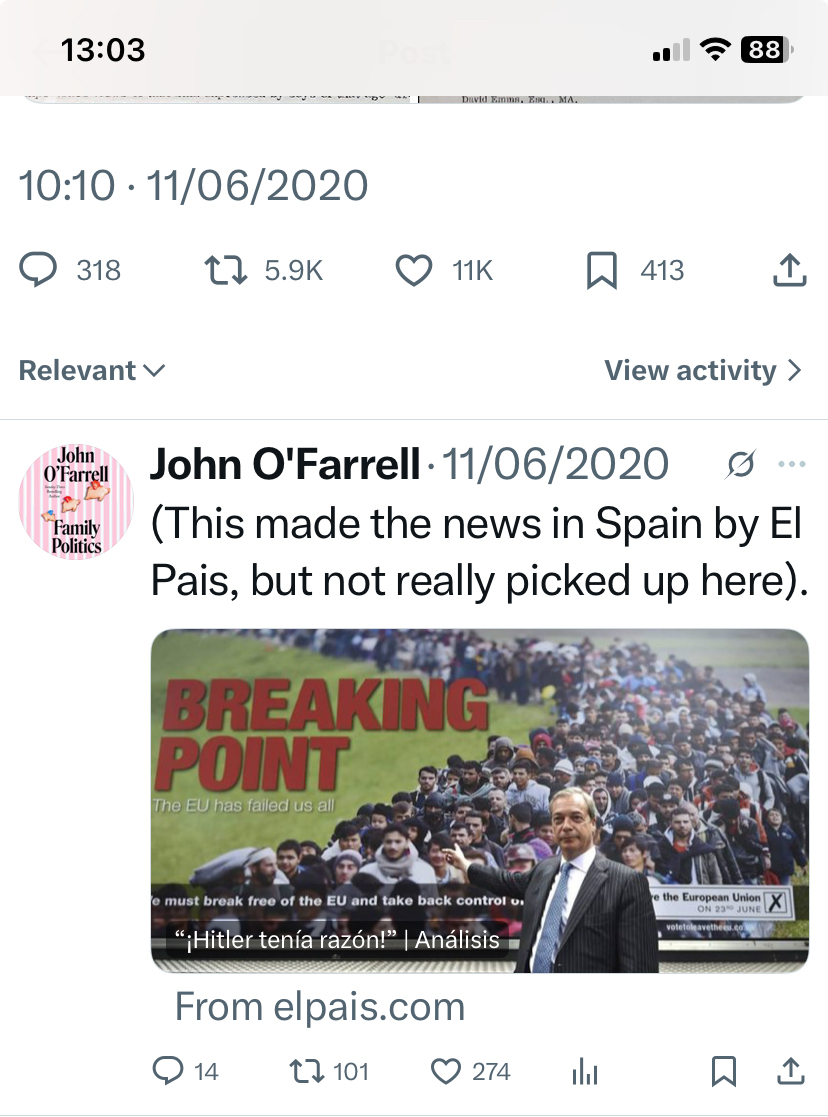
Task: Open the 'From elpais.com' link
Action: [x=320, y=1006]
